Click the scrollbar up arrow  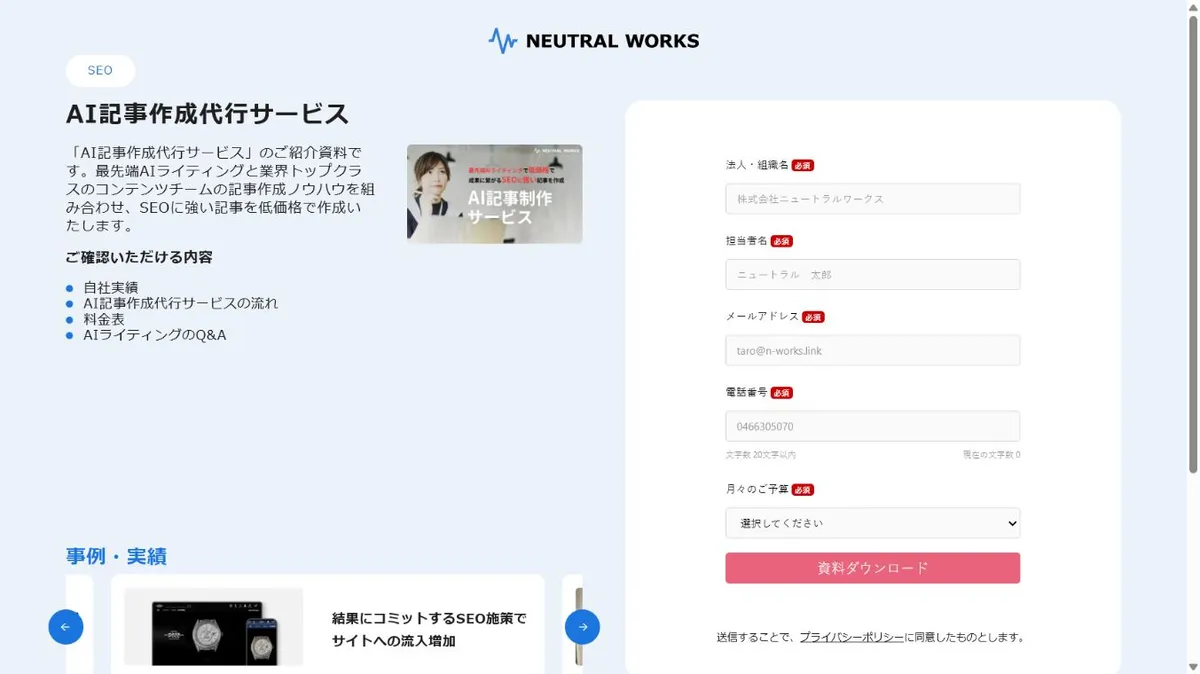(x=1192, y=7)
